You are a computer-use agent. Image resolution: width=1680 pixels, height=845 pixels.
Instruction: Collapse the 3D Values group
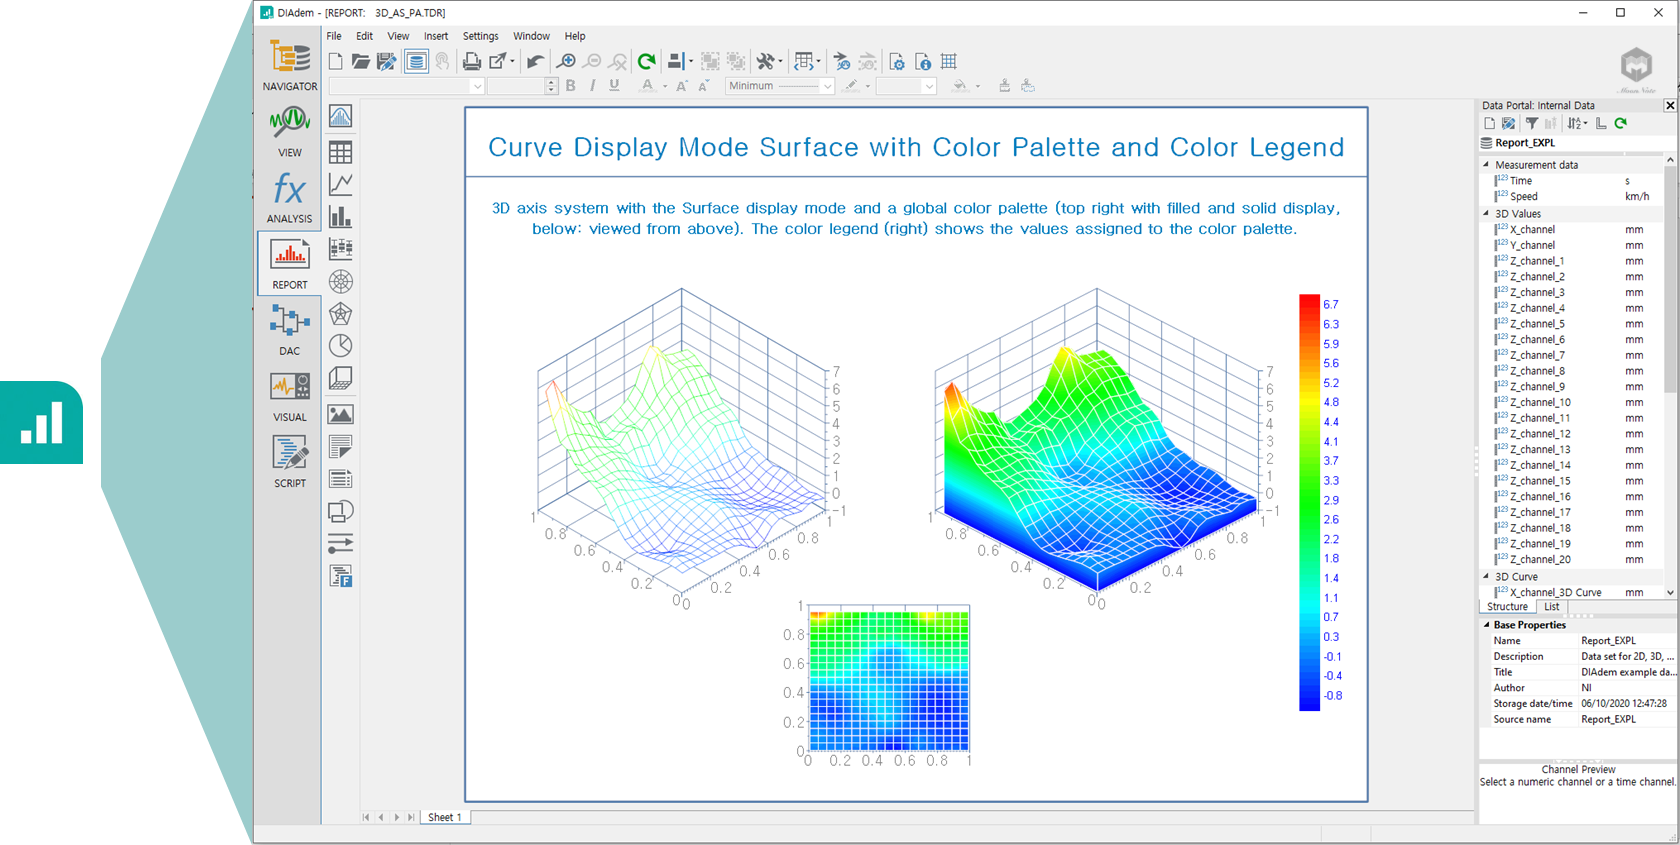[1486, 214]
